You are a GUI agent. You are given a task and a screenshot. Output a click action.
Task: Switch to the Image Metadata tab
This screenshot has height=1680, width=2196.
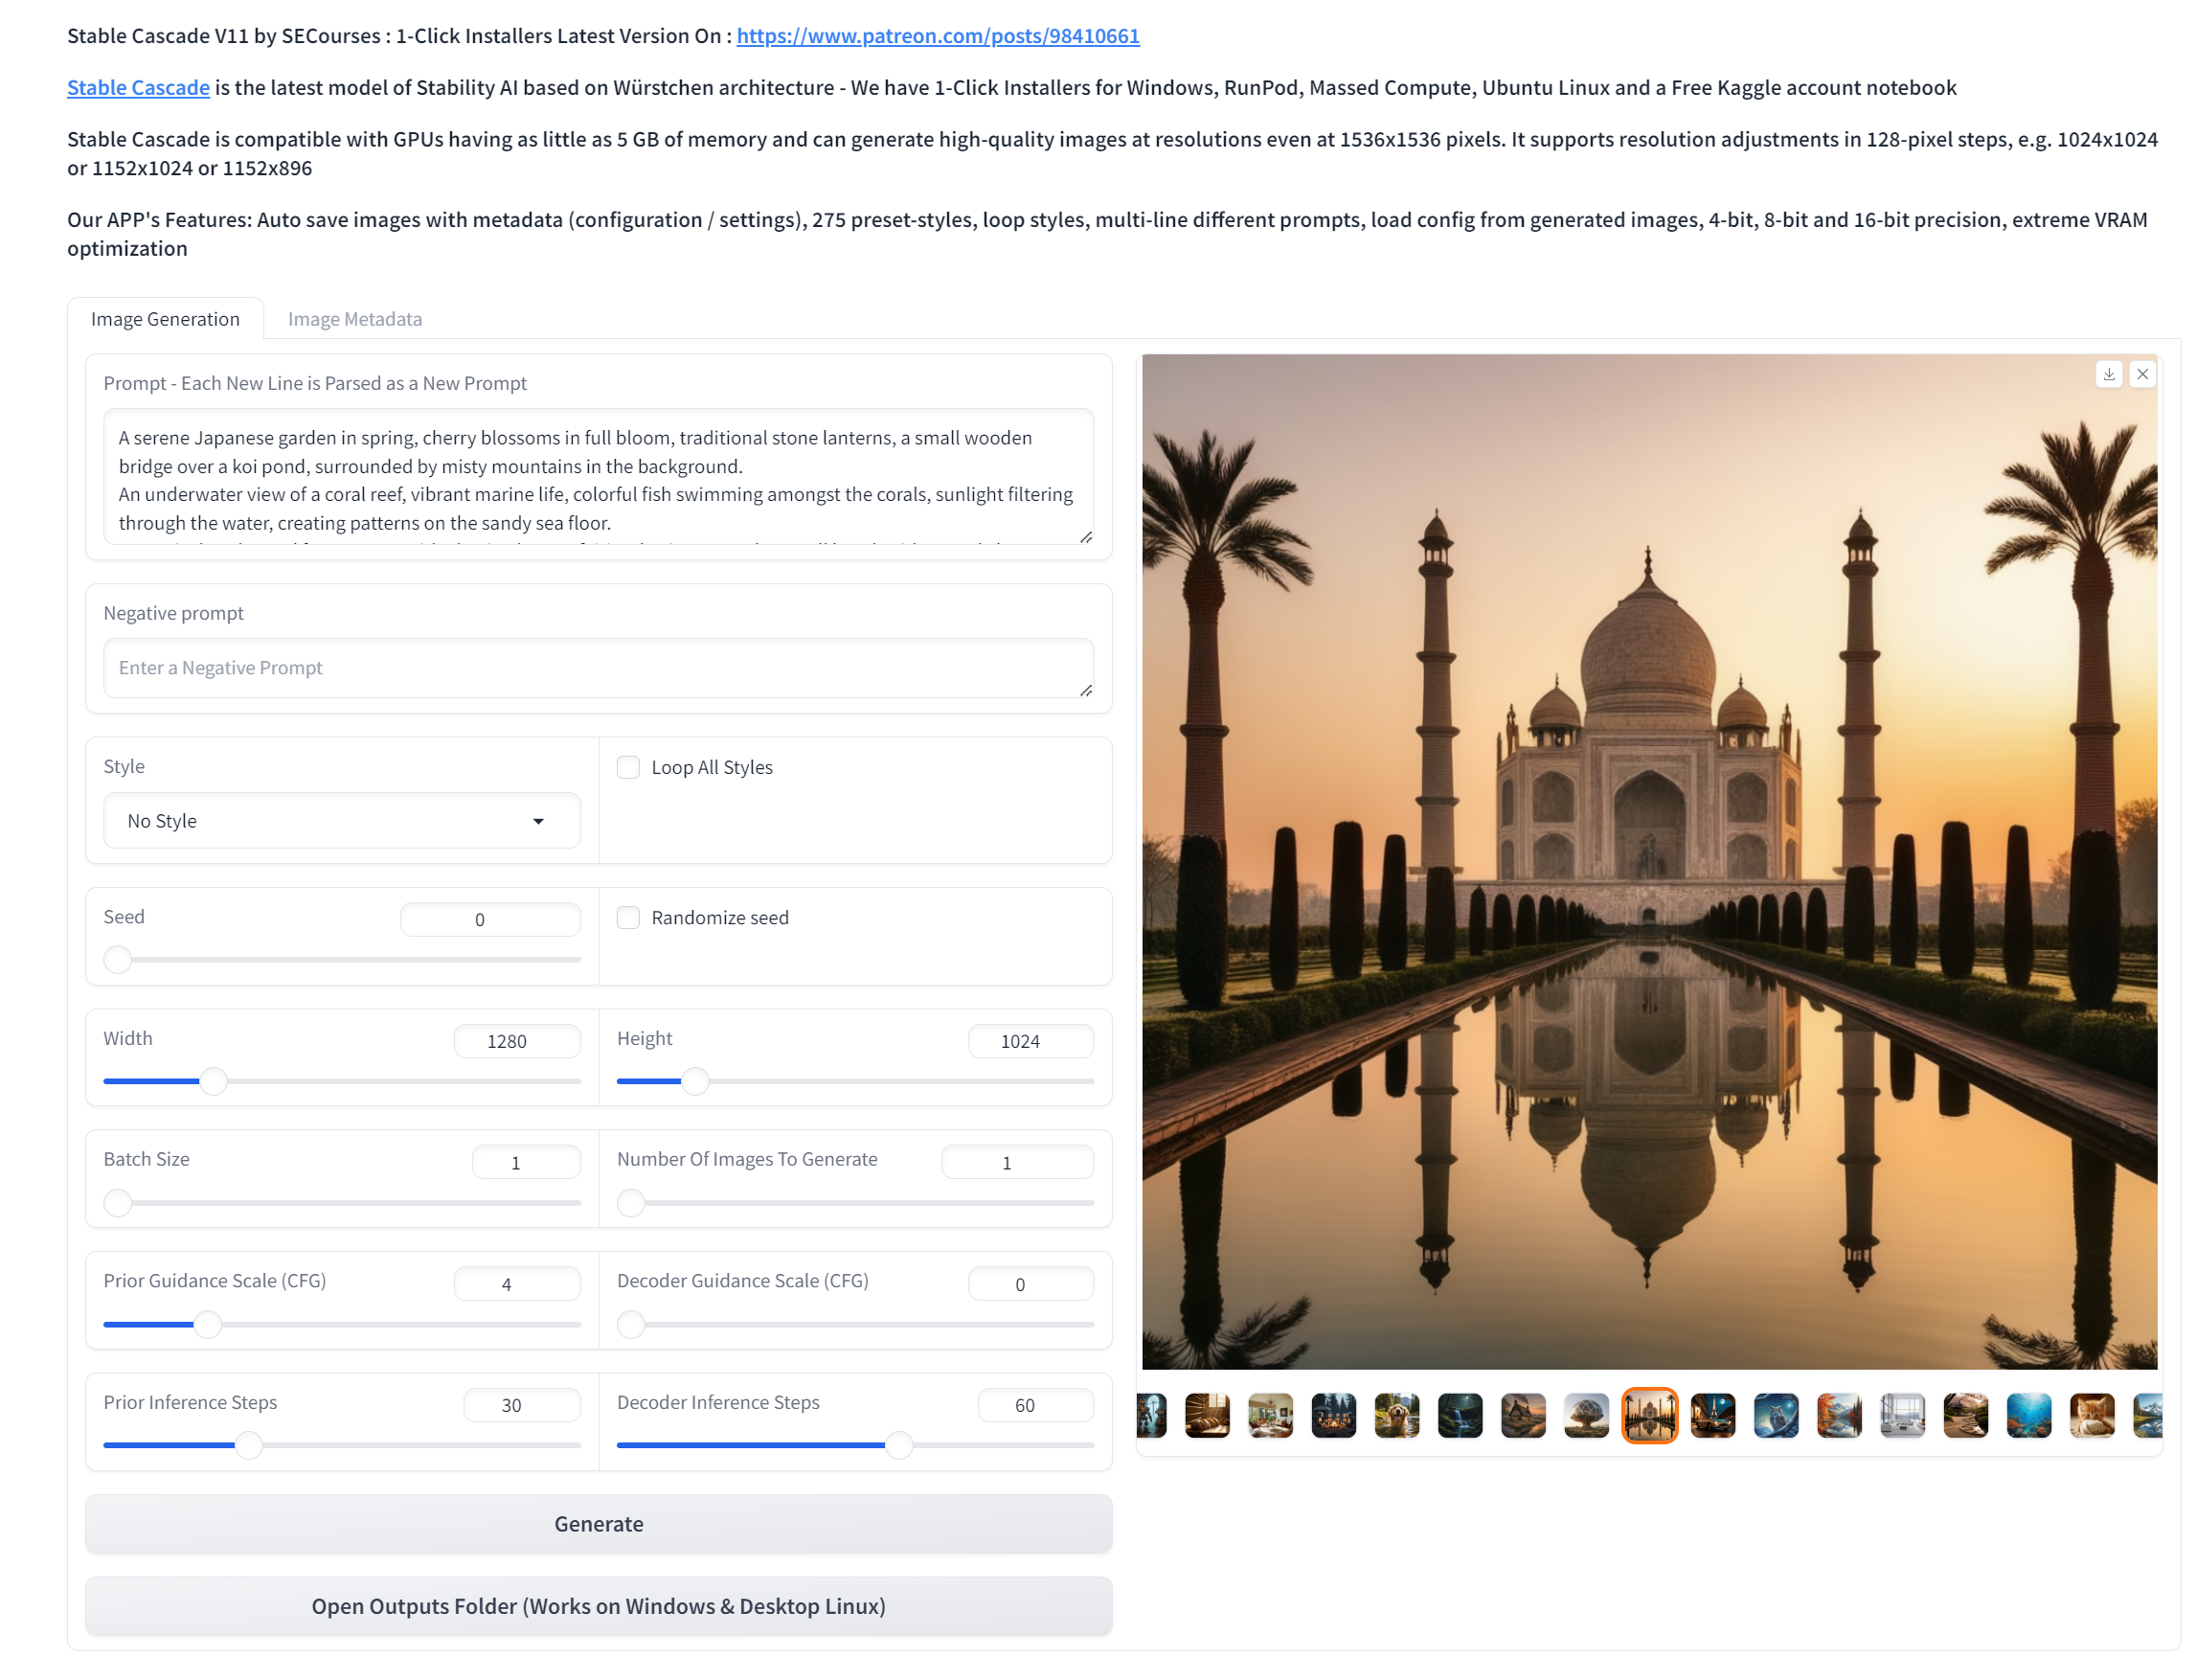coord(355,319)
